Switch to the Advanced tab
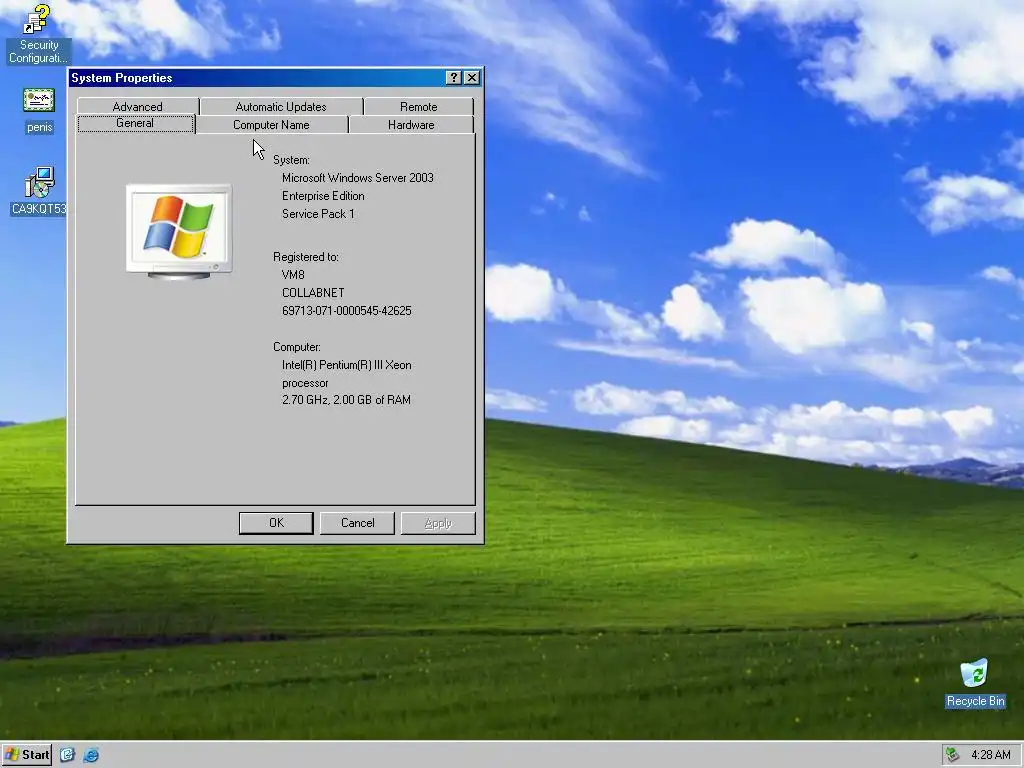Viewport: 1024px width, 768px height. coord(138,106)
